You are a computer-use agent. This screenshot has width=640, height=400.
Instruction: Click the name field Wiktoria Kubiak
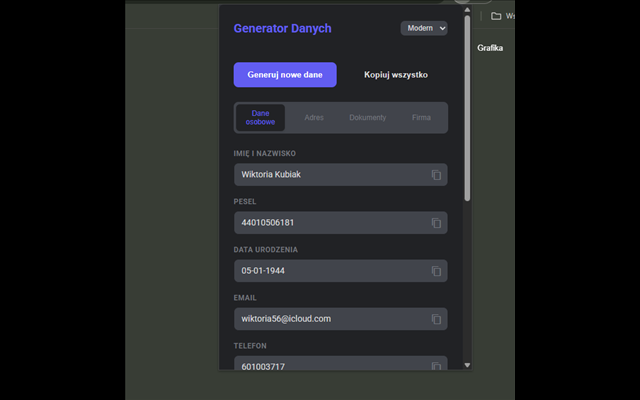330,175
